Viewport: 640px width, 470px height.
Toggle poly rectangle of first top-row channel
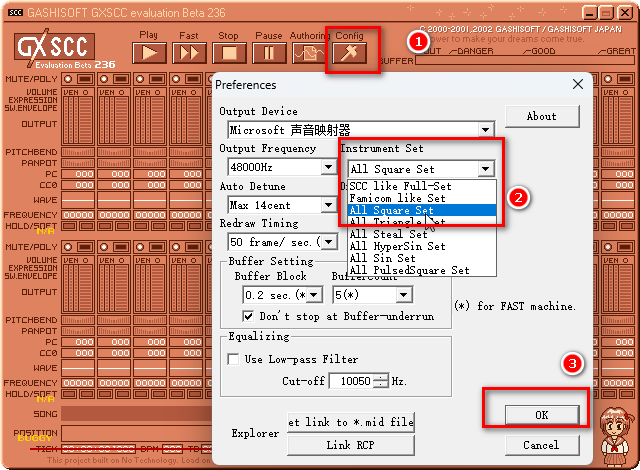[85, 79]
